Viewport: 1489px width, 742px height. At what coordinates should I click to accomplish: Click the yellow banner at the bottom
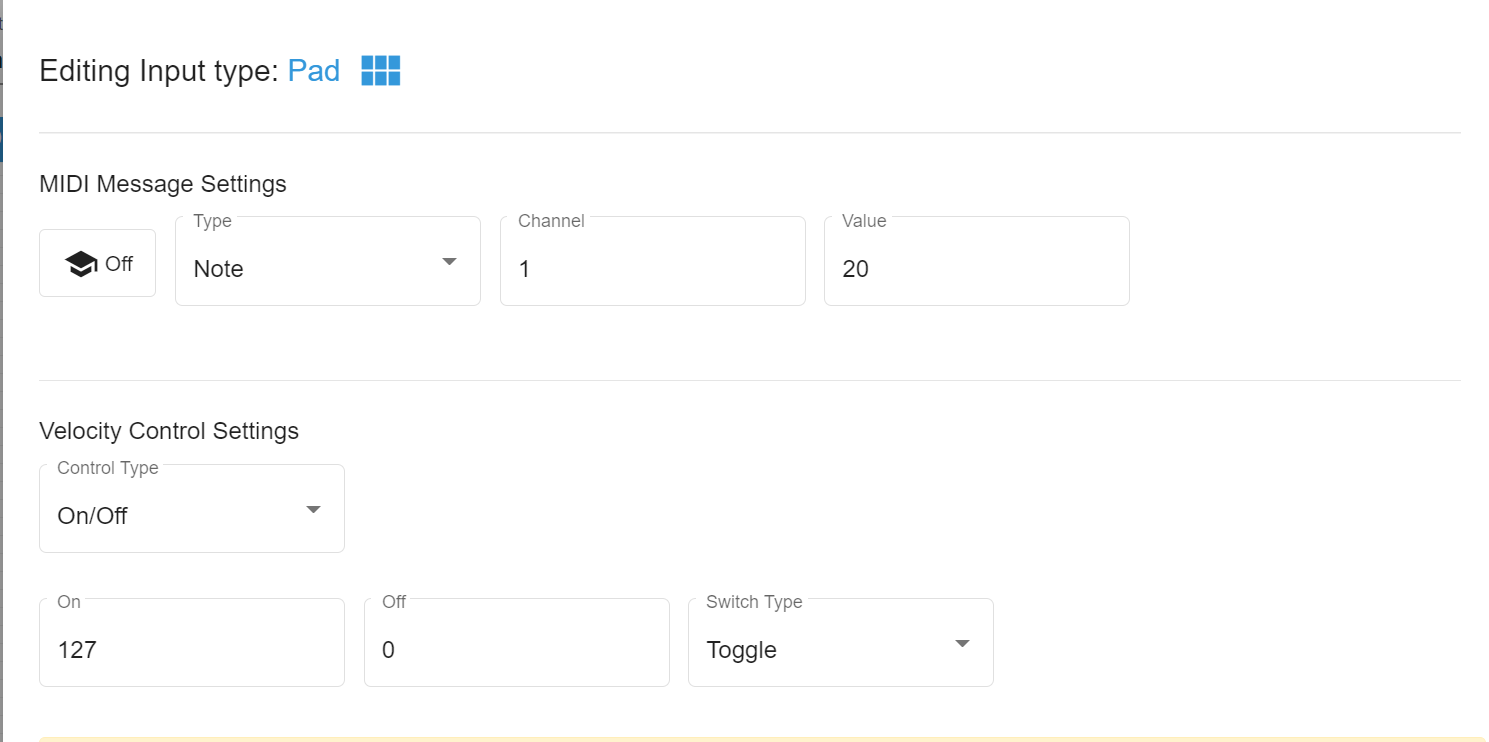(x=760, y=739)
